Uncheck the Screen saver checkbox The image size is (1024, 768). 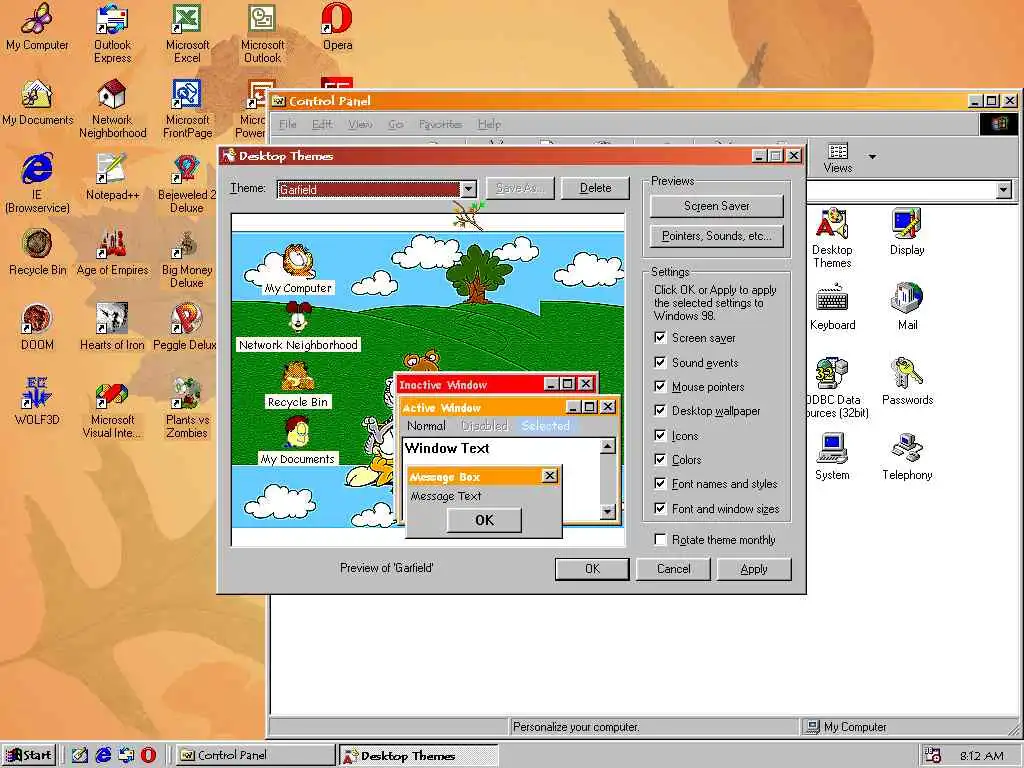pyautogui.click(x=660, y=338)
